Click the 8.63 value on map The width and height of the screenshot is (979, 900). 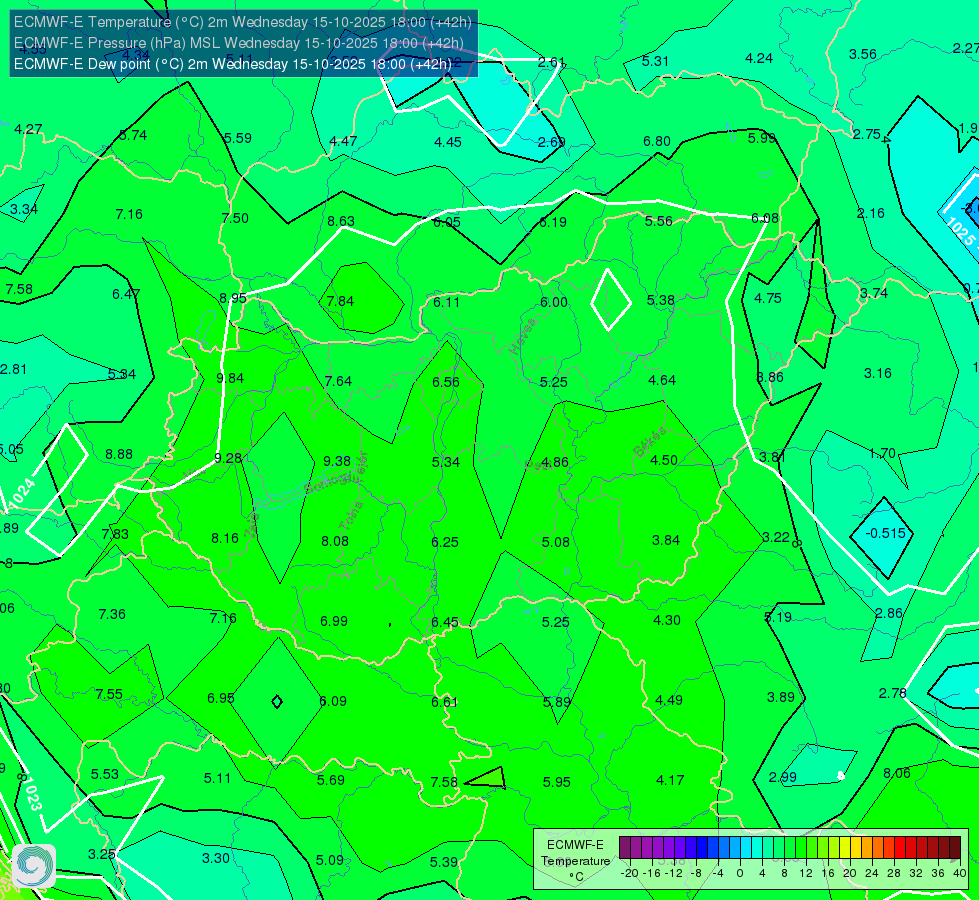click(x=341, y=221)
